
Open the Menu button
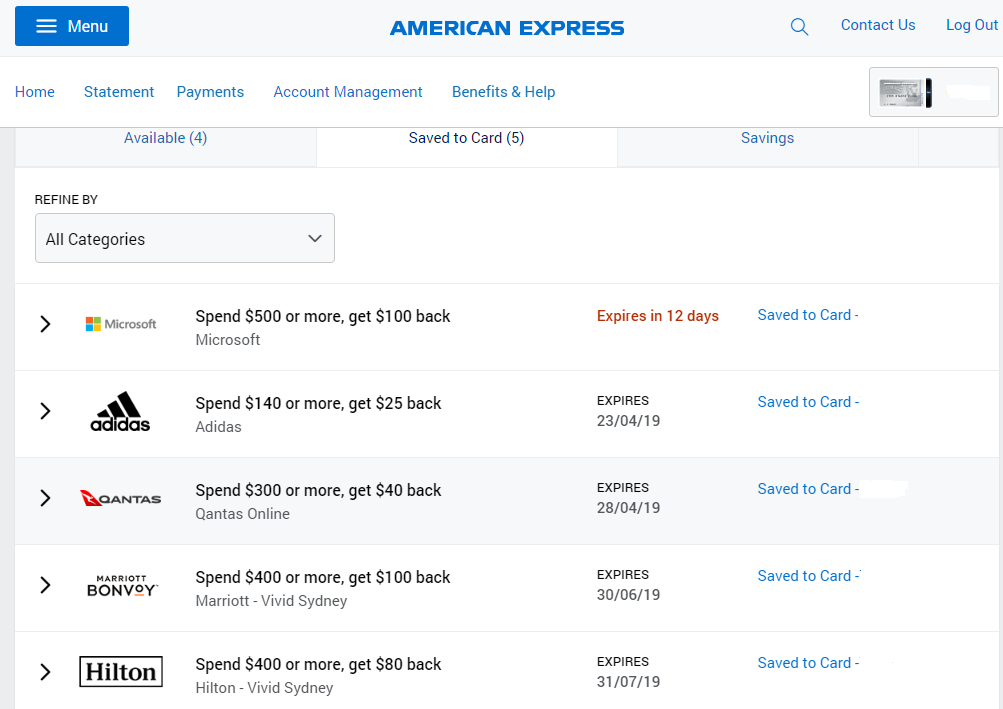(x=72, y=26)
